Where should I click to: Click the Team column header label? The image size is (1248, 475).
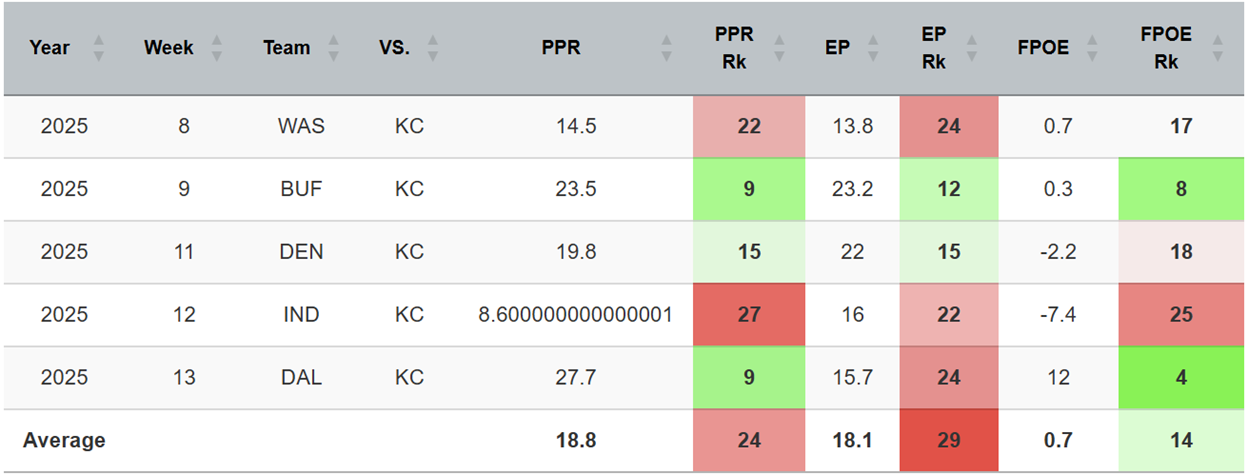(x=287, y=48)
